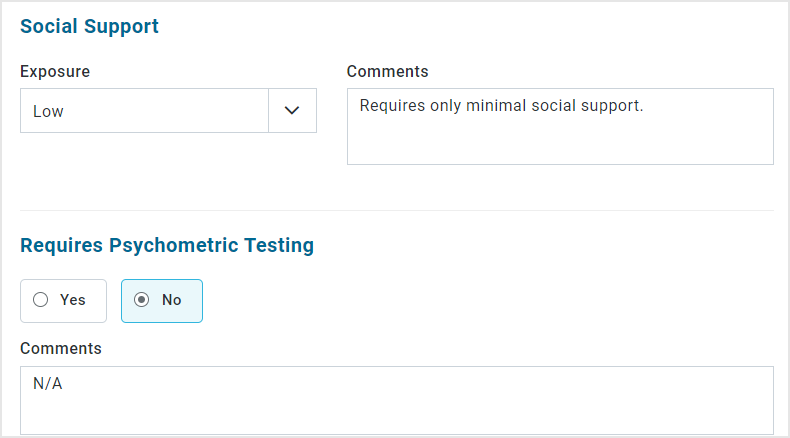Click the Comments label beside Exposure

click(x=387, y=72)
